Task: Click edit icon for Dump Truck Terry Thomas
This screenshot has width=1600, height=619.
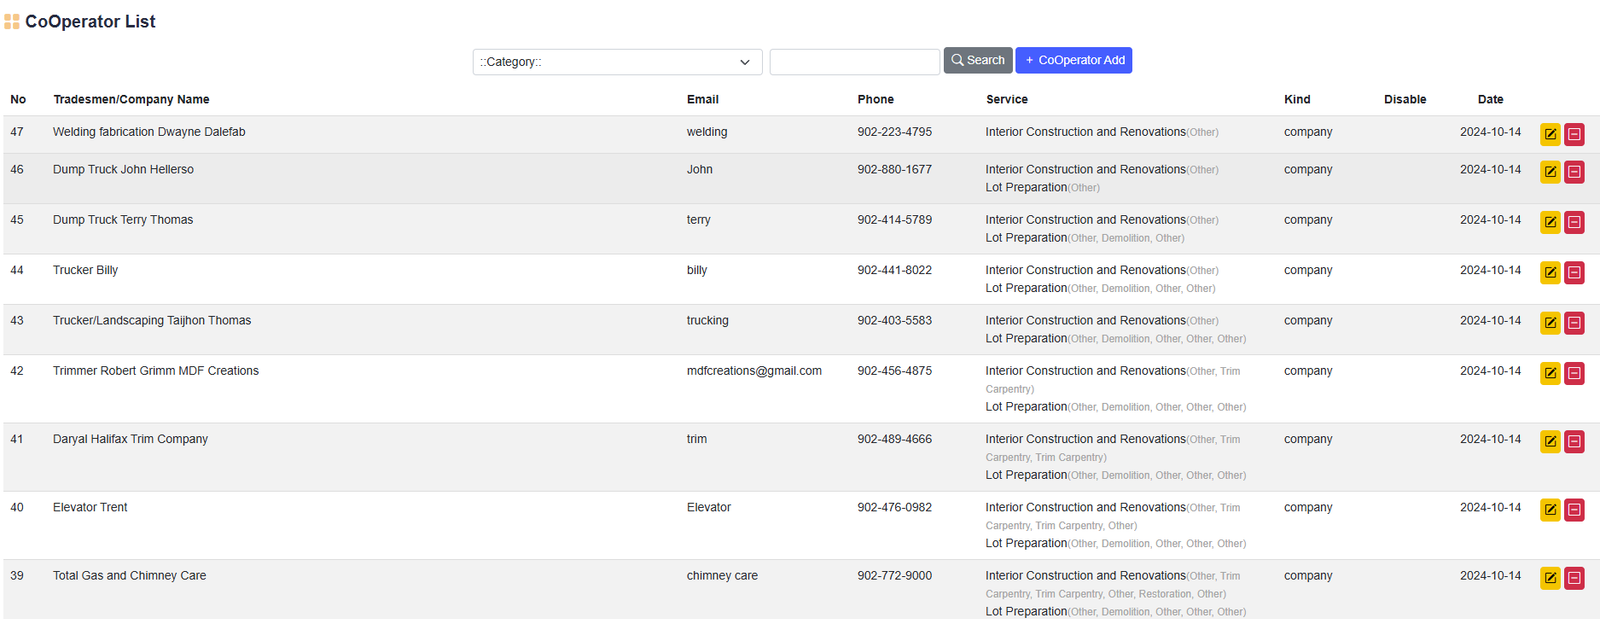Action: click(x=1549, y=222)
